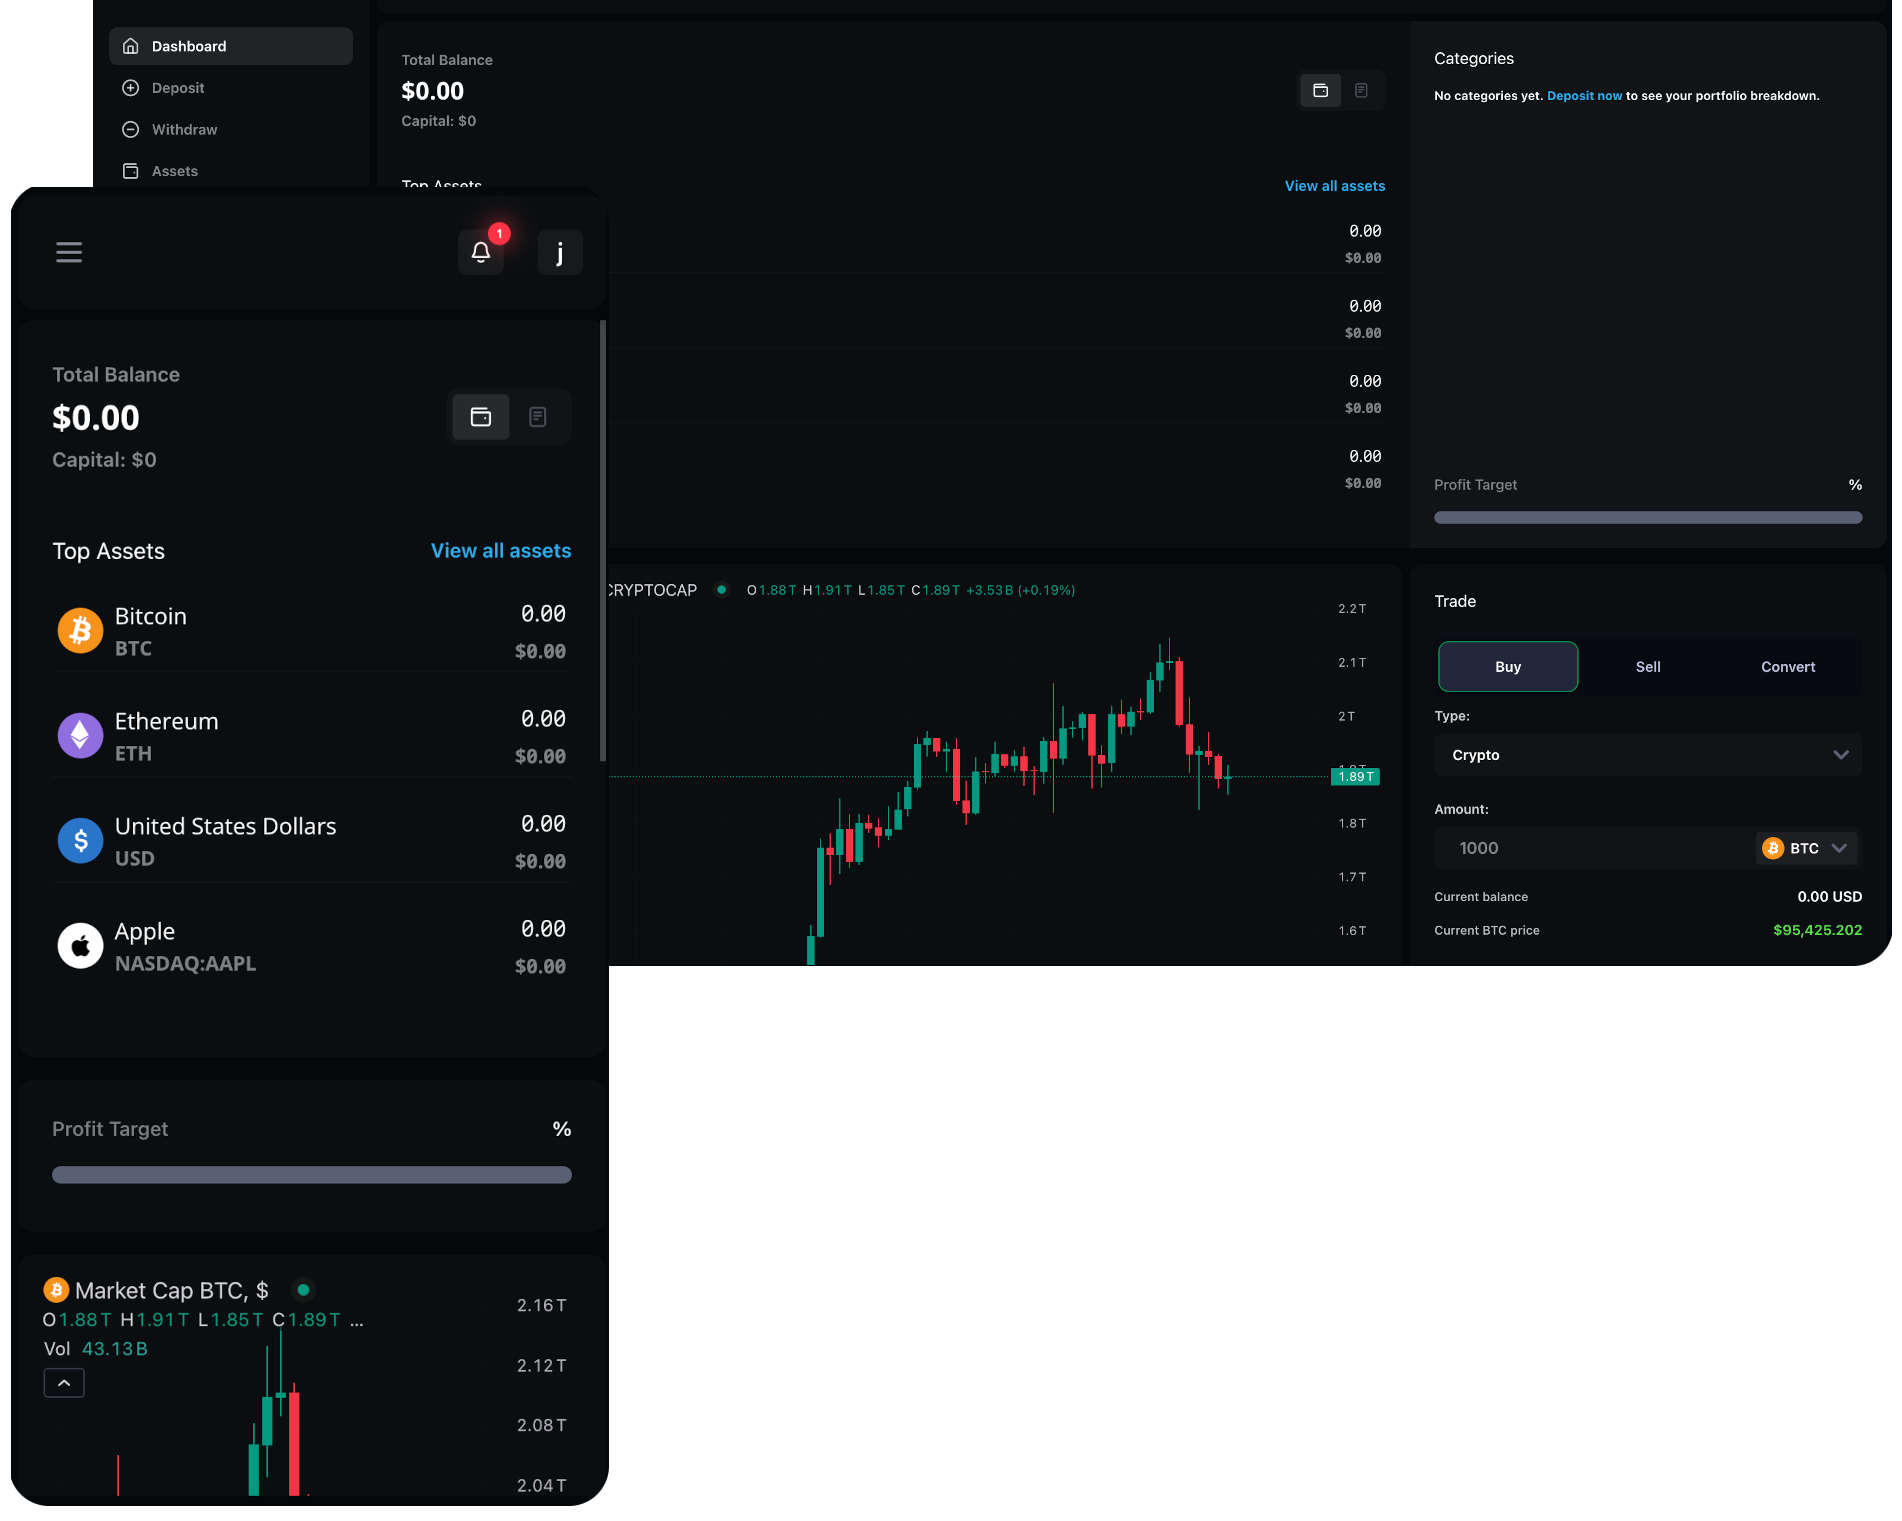Click the Bitcoin coin icon
Image resolution: width=1902 pixels, height=1521 pixels.
80,631
